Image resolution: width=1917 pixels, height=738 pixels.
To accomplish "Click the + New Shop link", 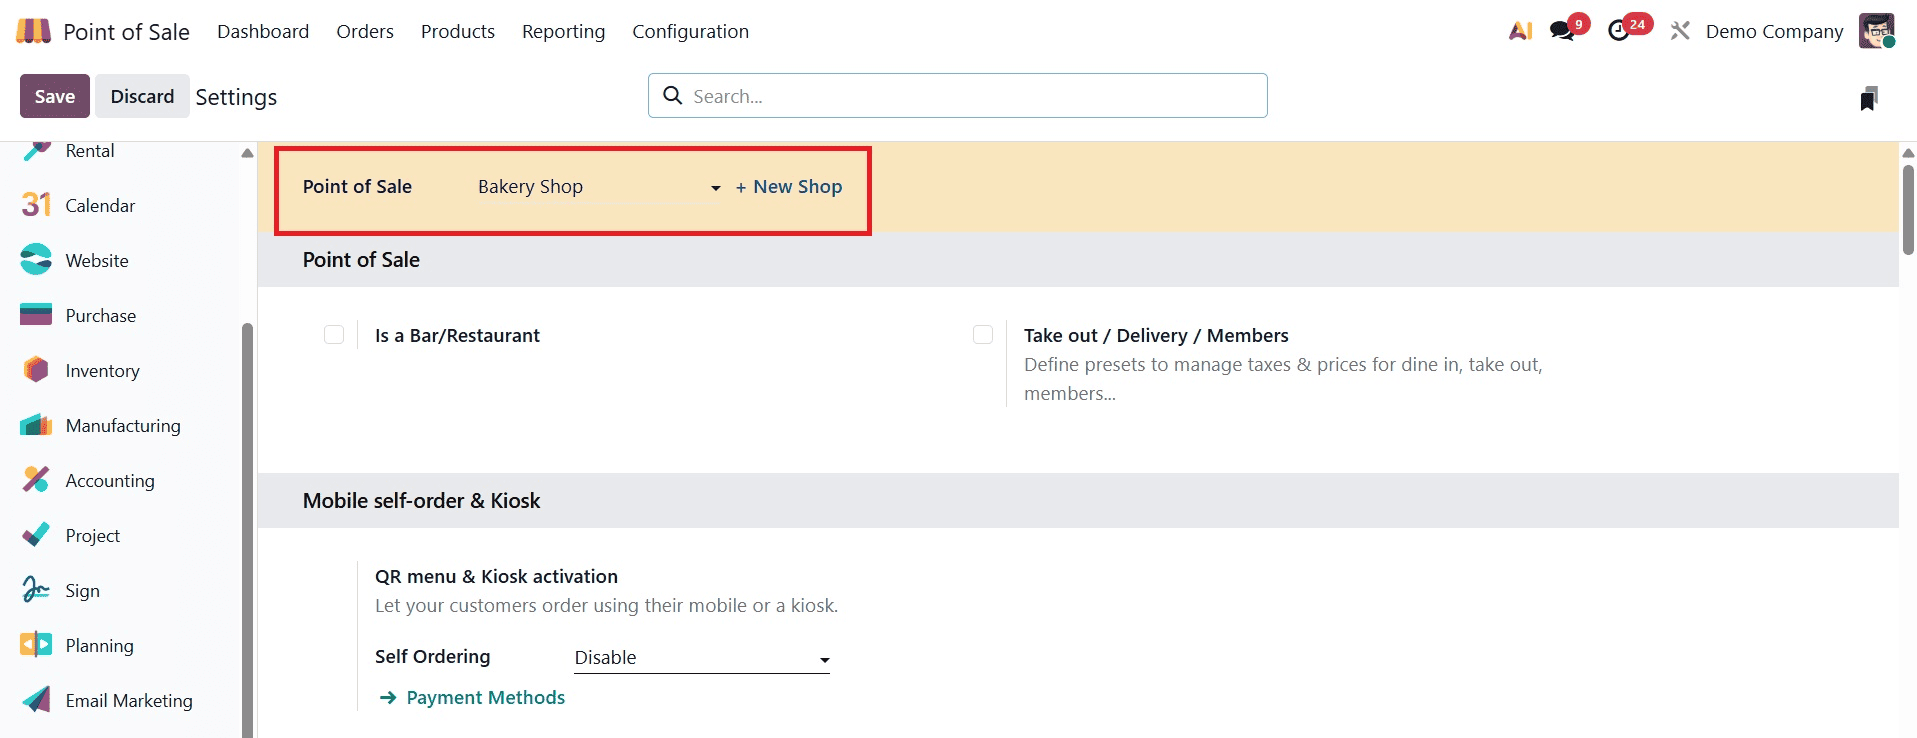I will pyautogui.click(x=789, y=187).
